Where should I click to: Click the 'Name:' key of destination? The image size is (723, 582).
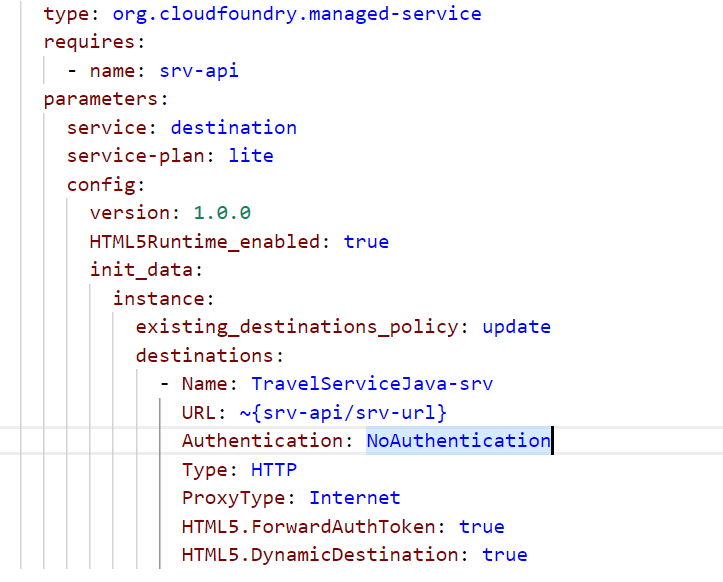tap(210, 384)
